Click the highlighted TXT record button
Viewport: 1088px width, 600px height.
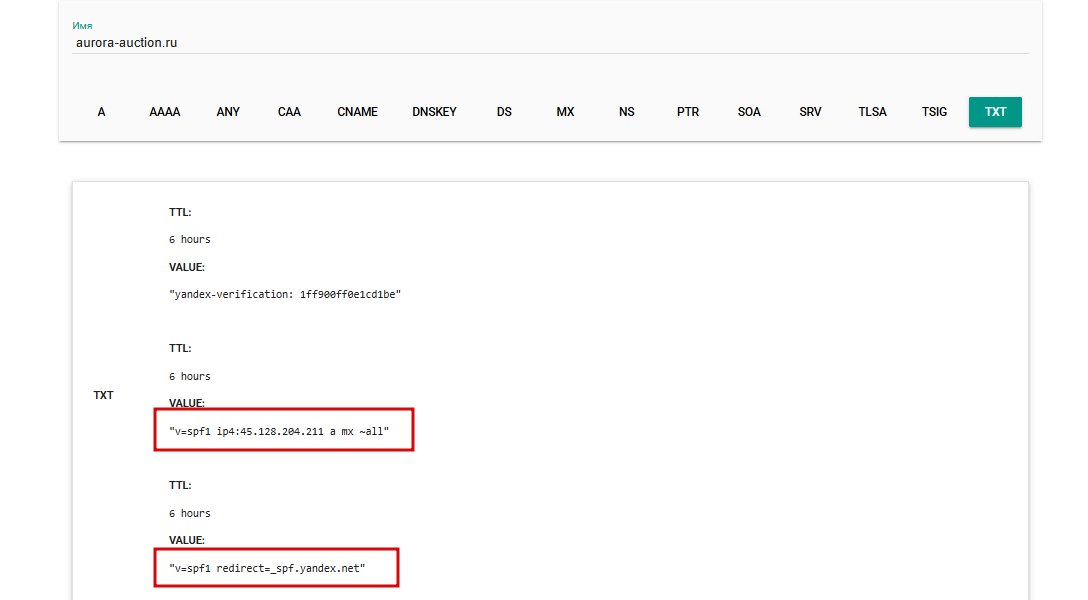995,112
